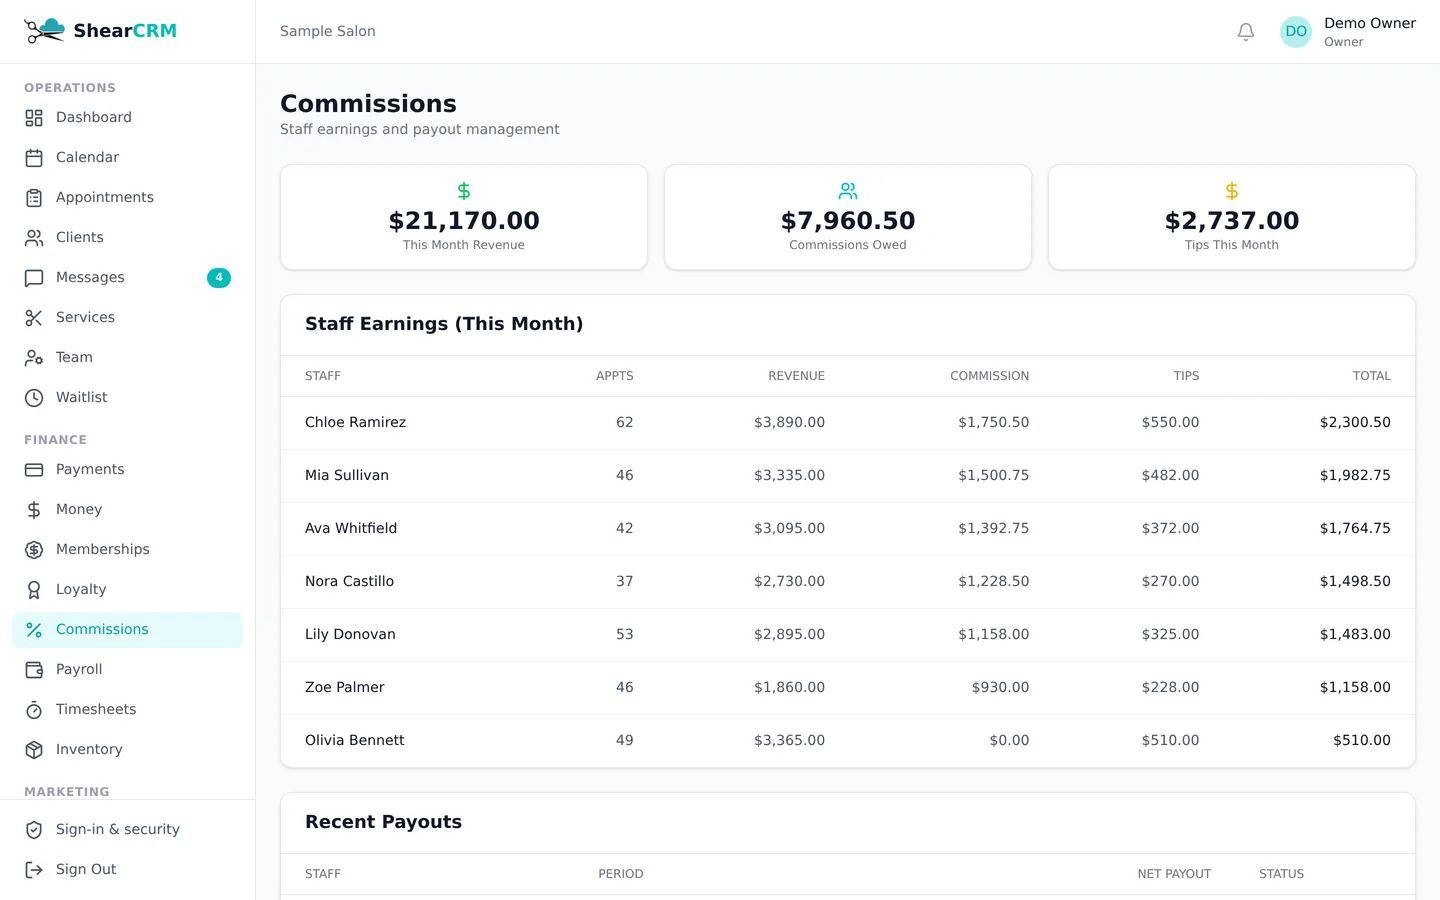
Task: Click Nora Castillo's commission $1,228.50
Action: pyautogui.click(x=994, y=582)
